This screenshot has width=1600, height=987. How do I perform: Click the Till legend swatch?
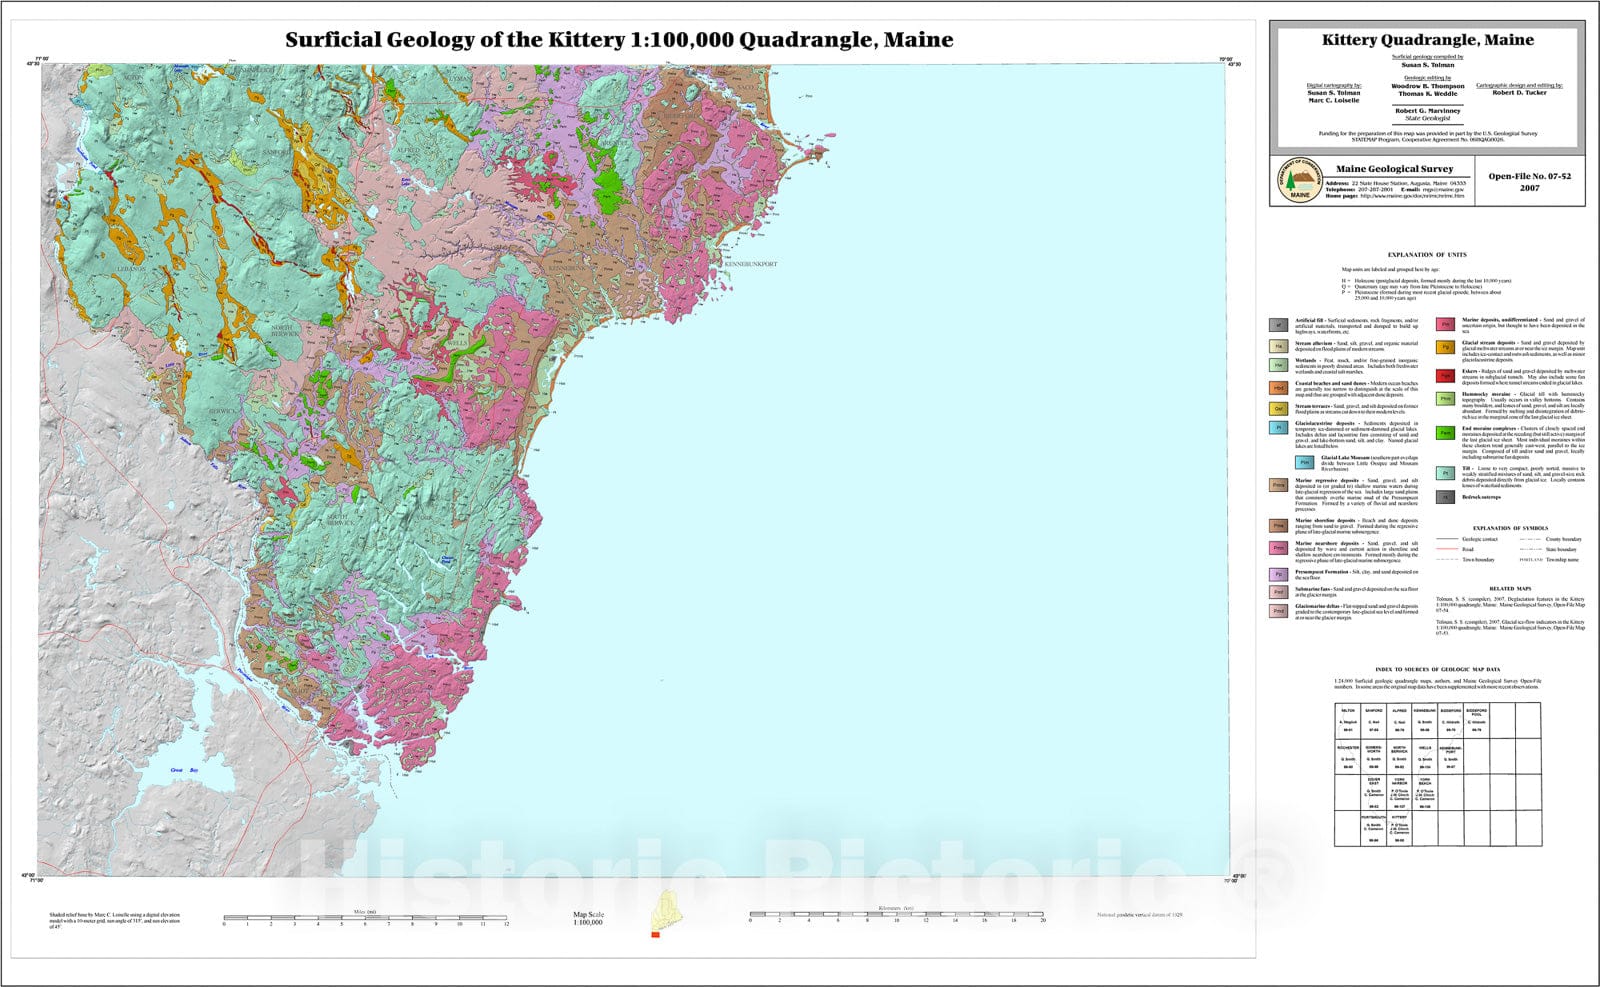click(1445, 473)
